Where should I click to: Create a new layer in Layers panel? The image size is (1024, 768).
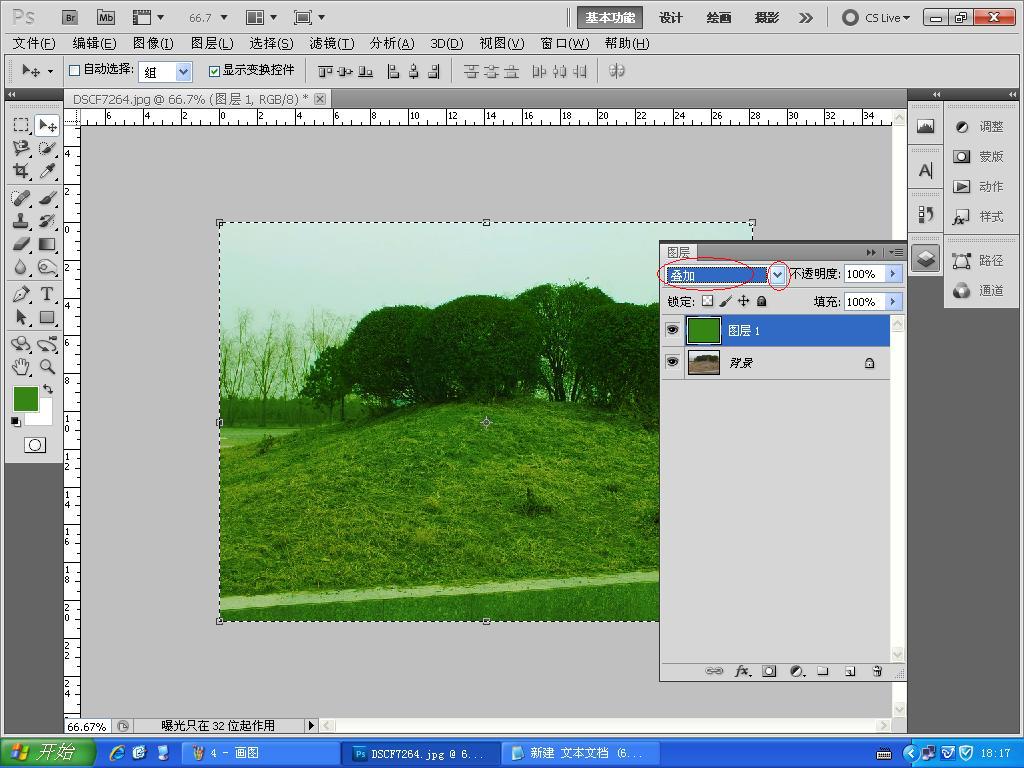pos(850,671)
